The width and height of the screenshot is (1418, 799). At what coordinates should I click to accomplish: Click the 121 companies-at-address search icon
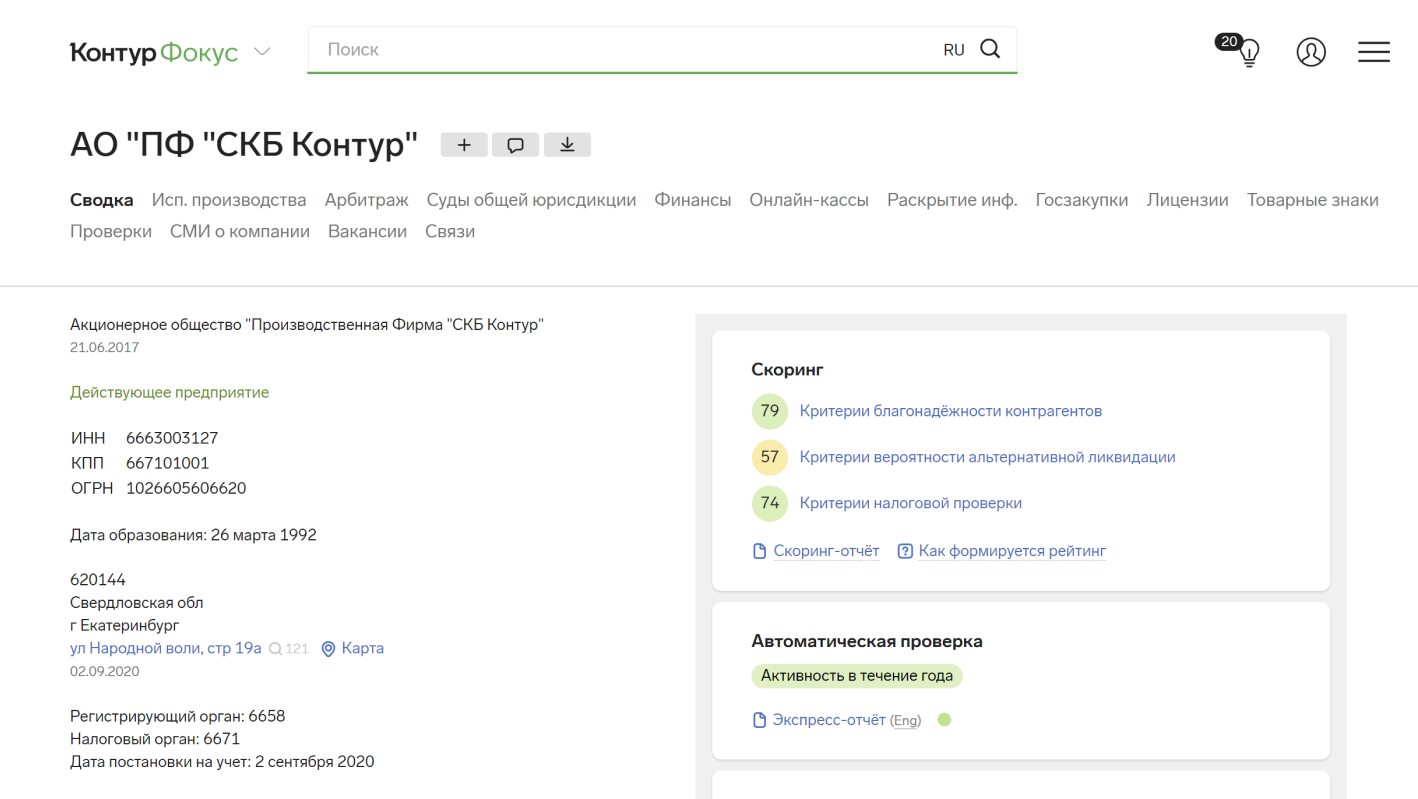[289, 649]
